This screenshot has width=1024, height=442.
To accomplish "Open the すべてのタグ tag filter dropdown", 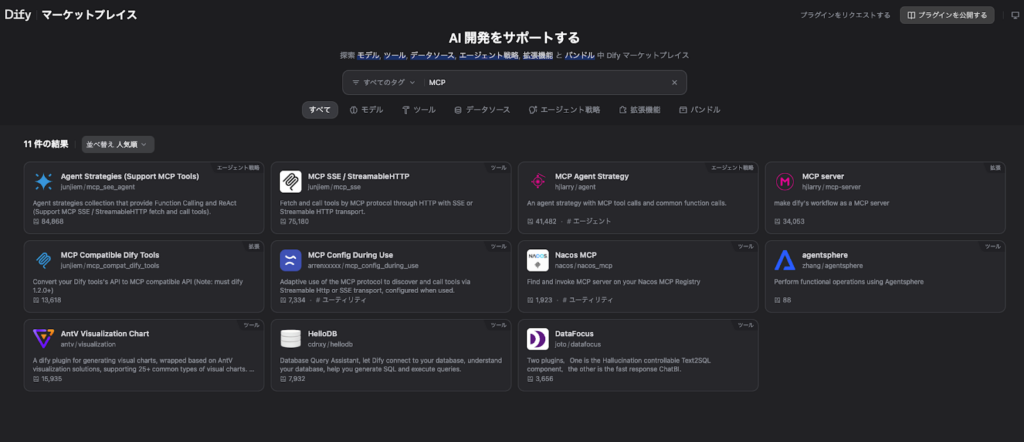I will point(384,82).
